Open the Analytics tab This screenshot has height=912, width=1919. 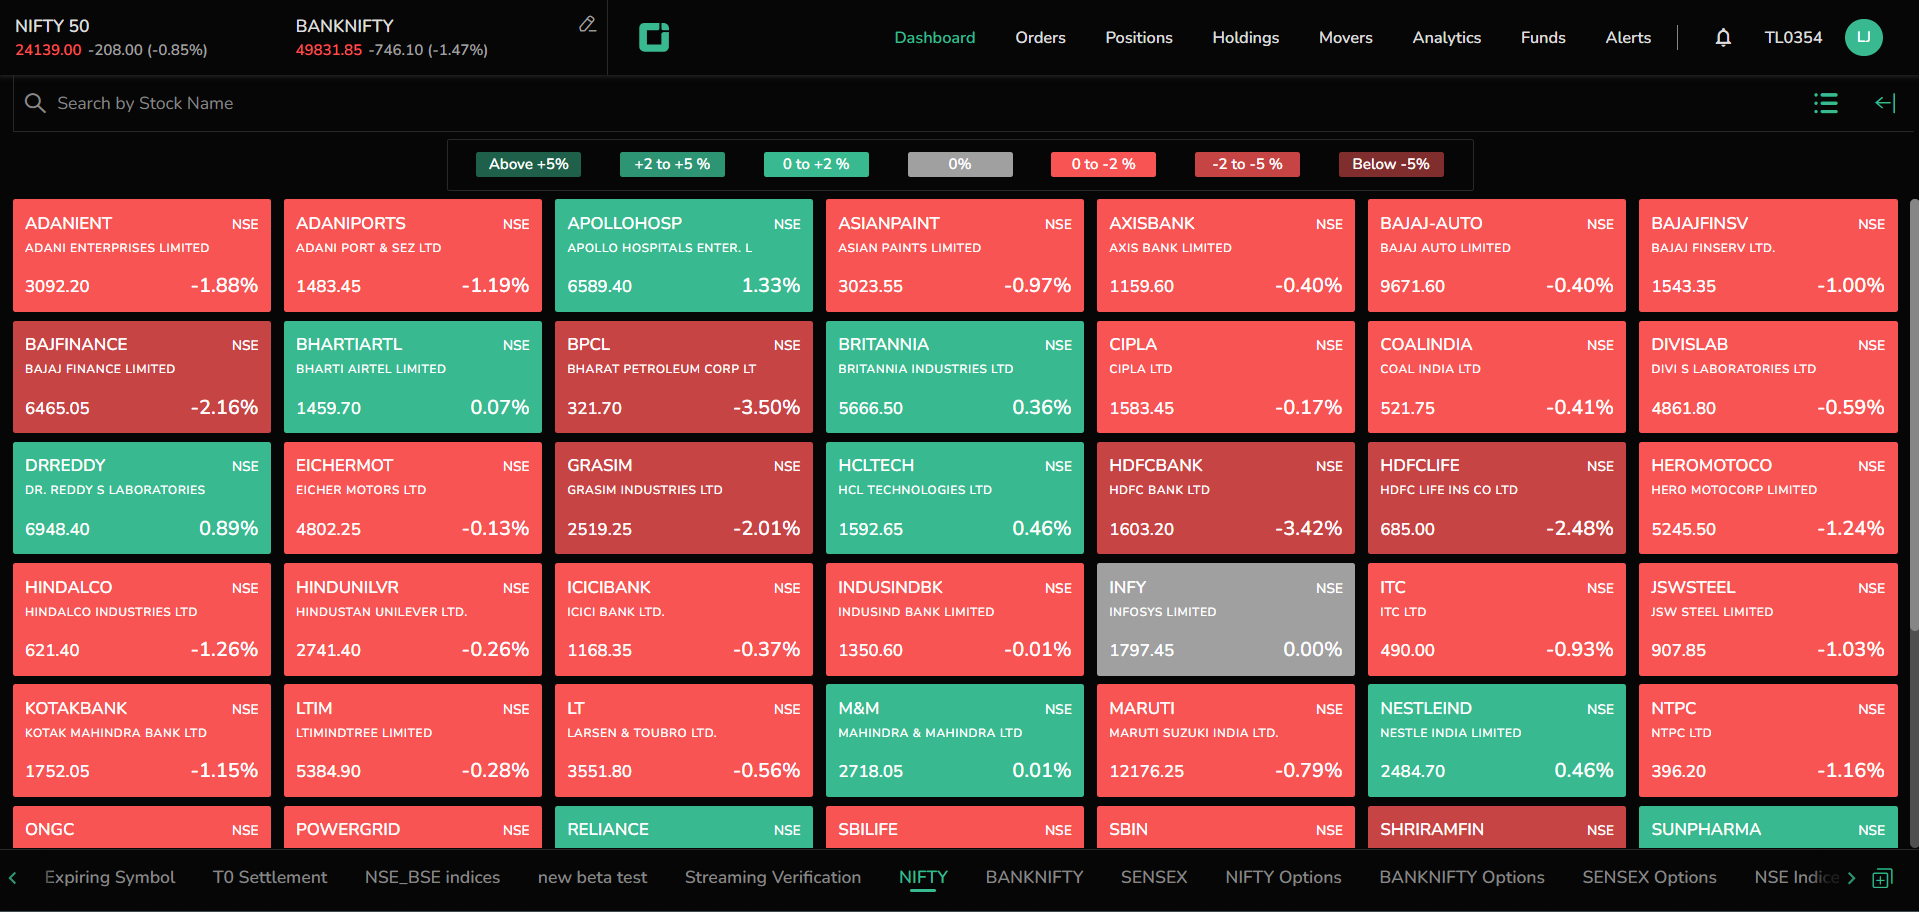[1447, 37]
